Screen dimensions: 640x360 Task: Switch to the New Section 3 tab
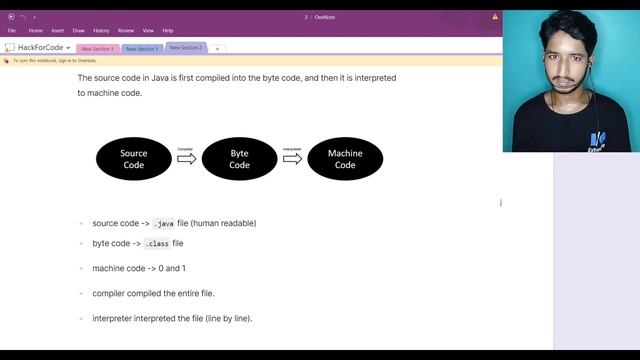(x=98, y=49)
